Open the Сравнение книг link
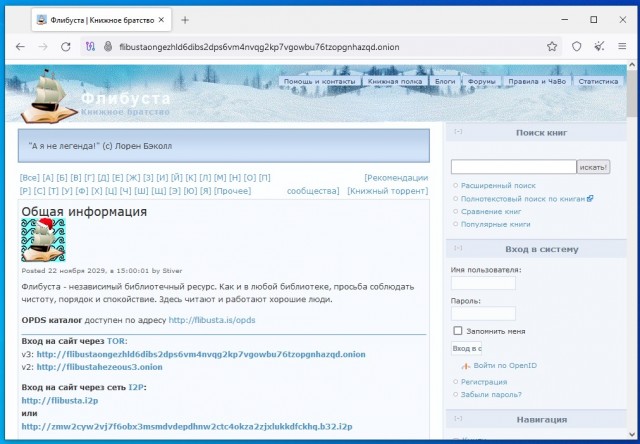Screen dimensions: 640x444 click(491, 211)
